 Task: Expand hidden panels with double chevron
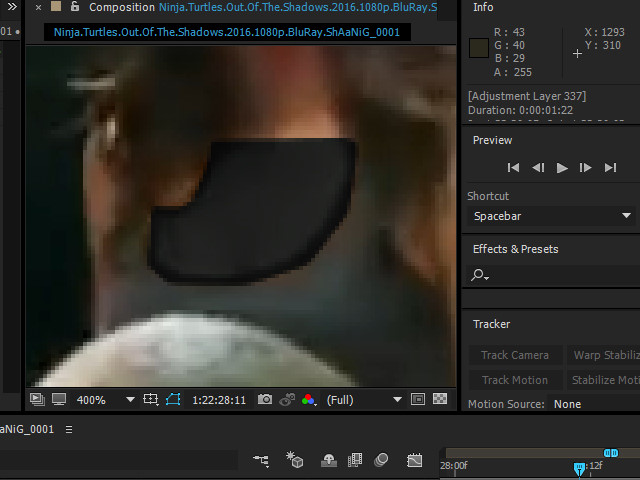[12, 7]
